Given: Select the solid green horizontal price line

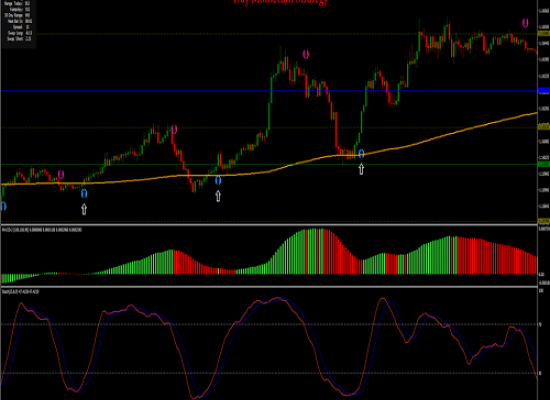Looking at the screenshot, I should tap(269, 164).
